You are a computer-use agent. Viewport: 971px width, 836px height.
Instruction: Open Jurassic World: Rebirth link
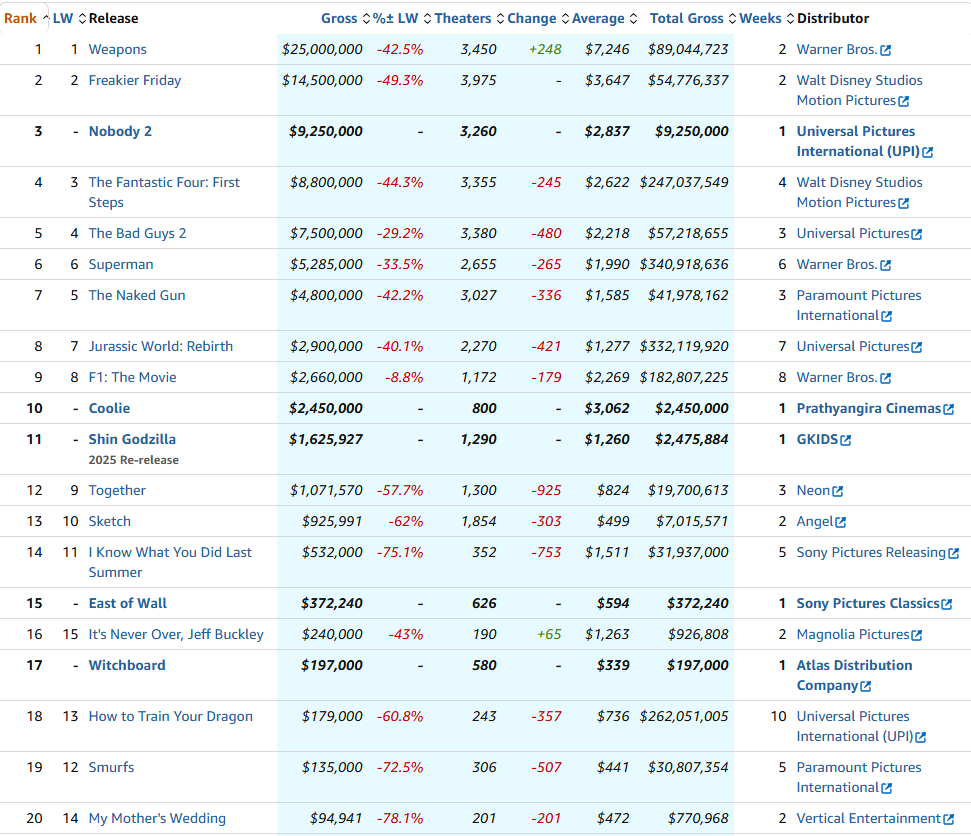coord(160,346)
